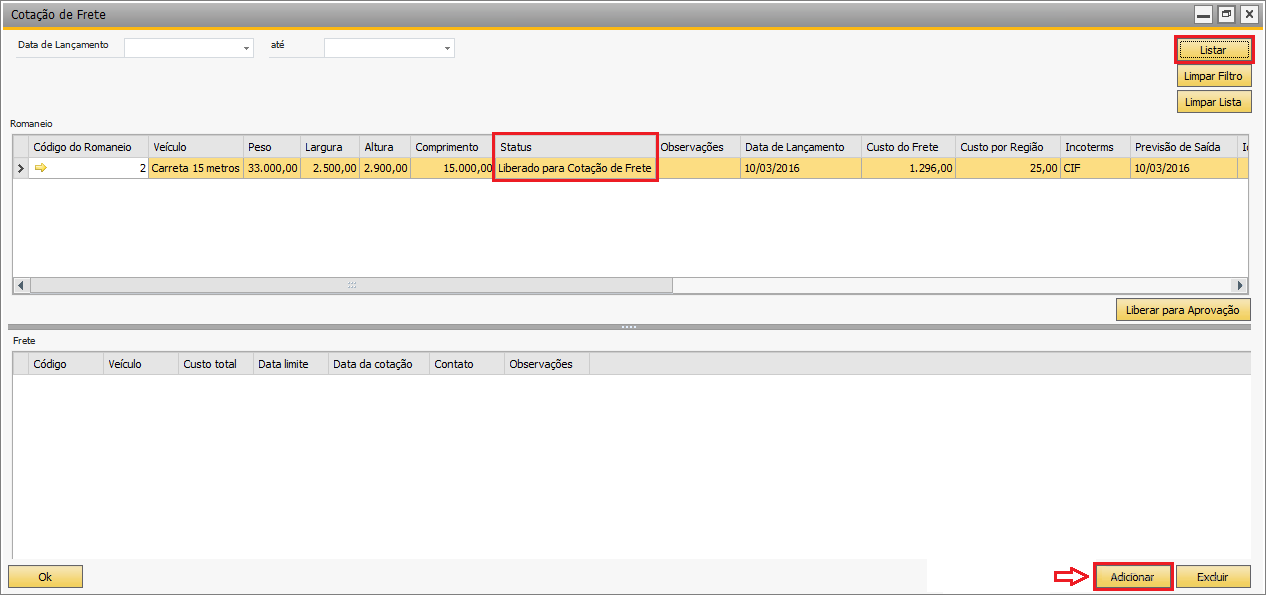Click the Listar button
1266x595 pixels.
tap(1213, 50)
